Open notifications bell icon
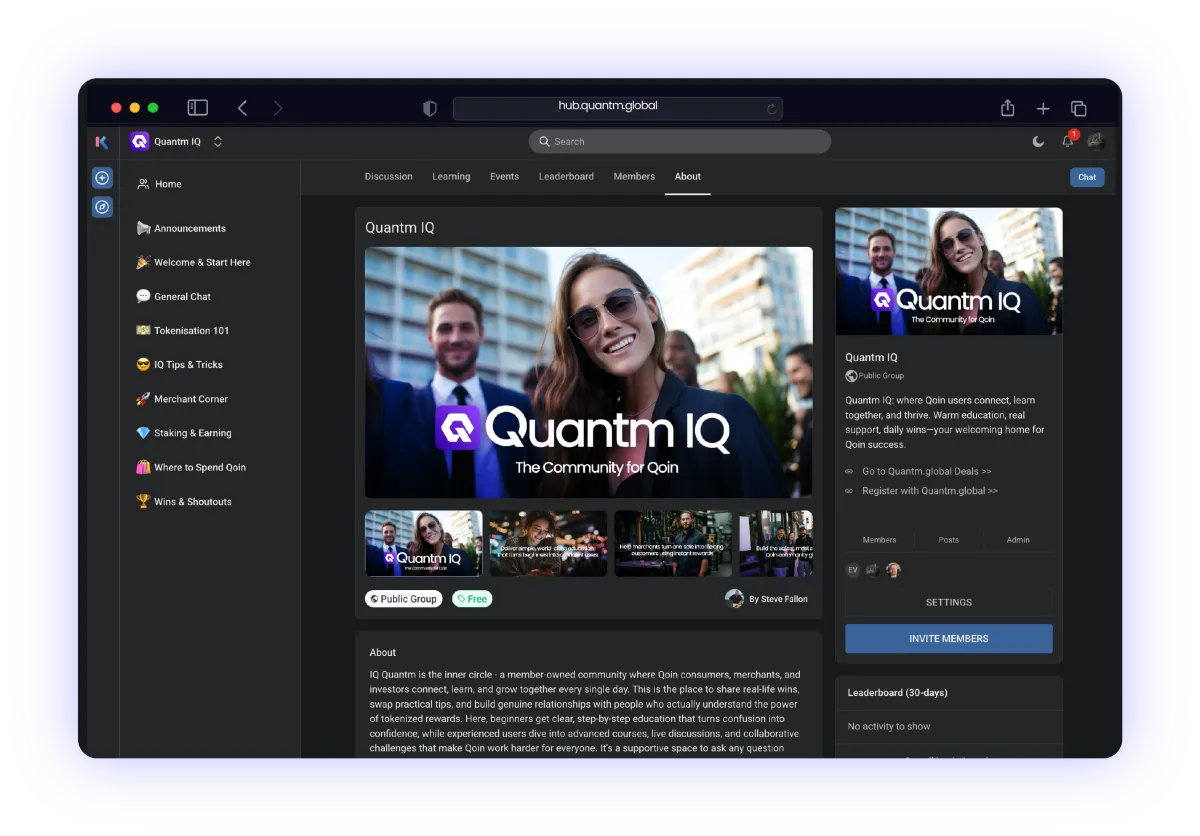 coord(1068,141)
